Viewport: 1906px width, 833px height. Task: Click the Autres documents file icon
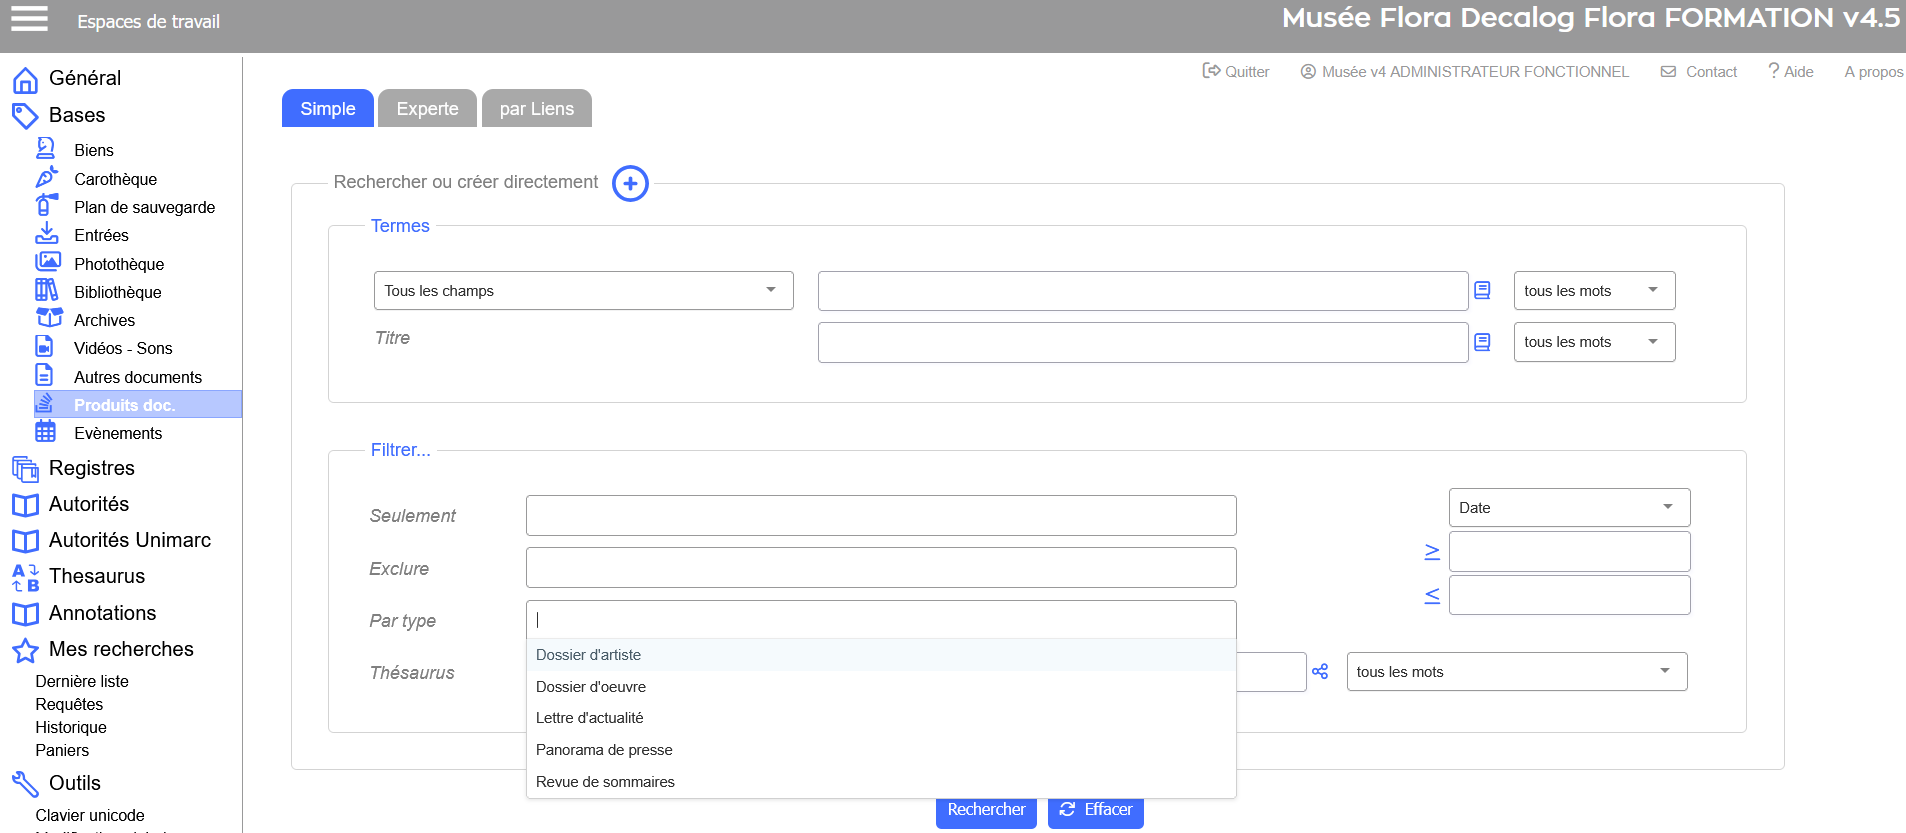(x=44, y=375)
